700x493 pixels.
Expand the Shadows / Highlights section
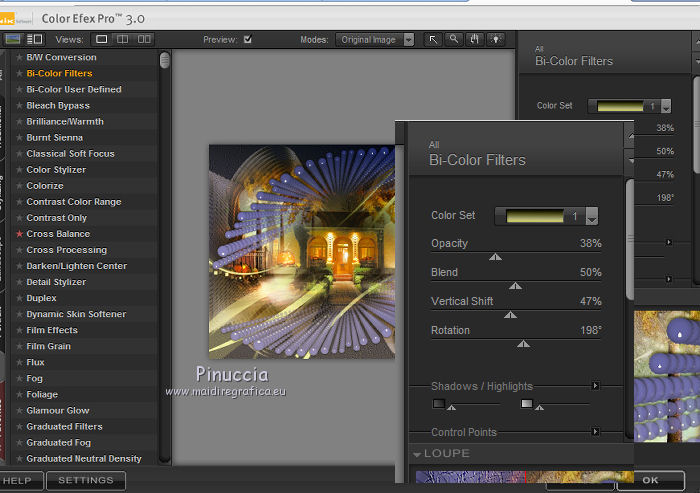pyautogui.click(x=595, y=386)
